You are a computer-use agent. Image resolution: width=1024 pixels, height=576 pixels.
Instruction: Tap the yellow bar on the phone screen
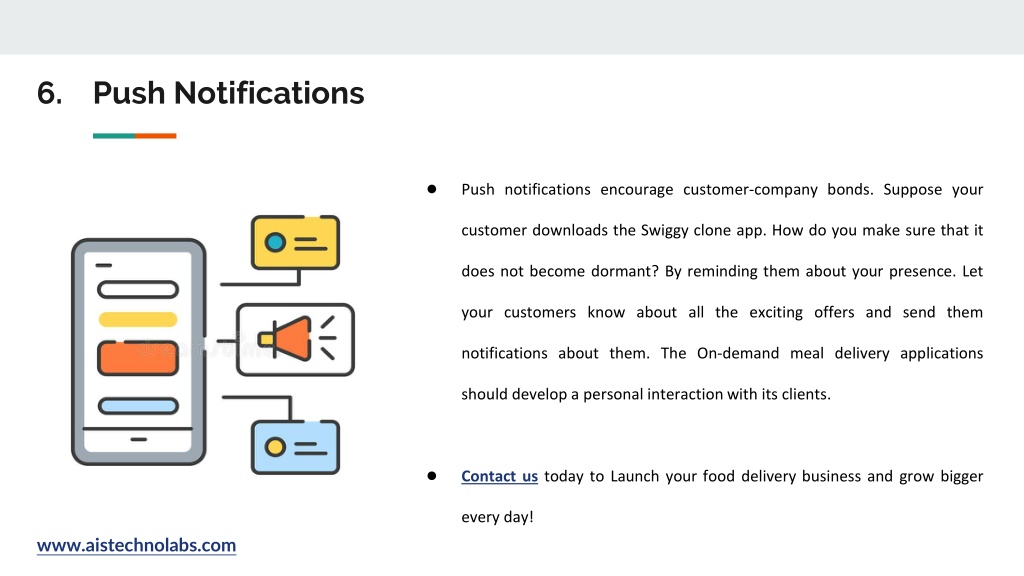pyautogui.click(x=138, y=319)
